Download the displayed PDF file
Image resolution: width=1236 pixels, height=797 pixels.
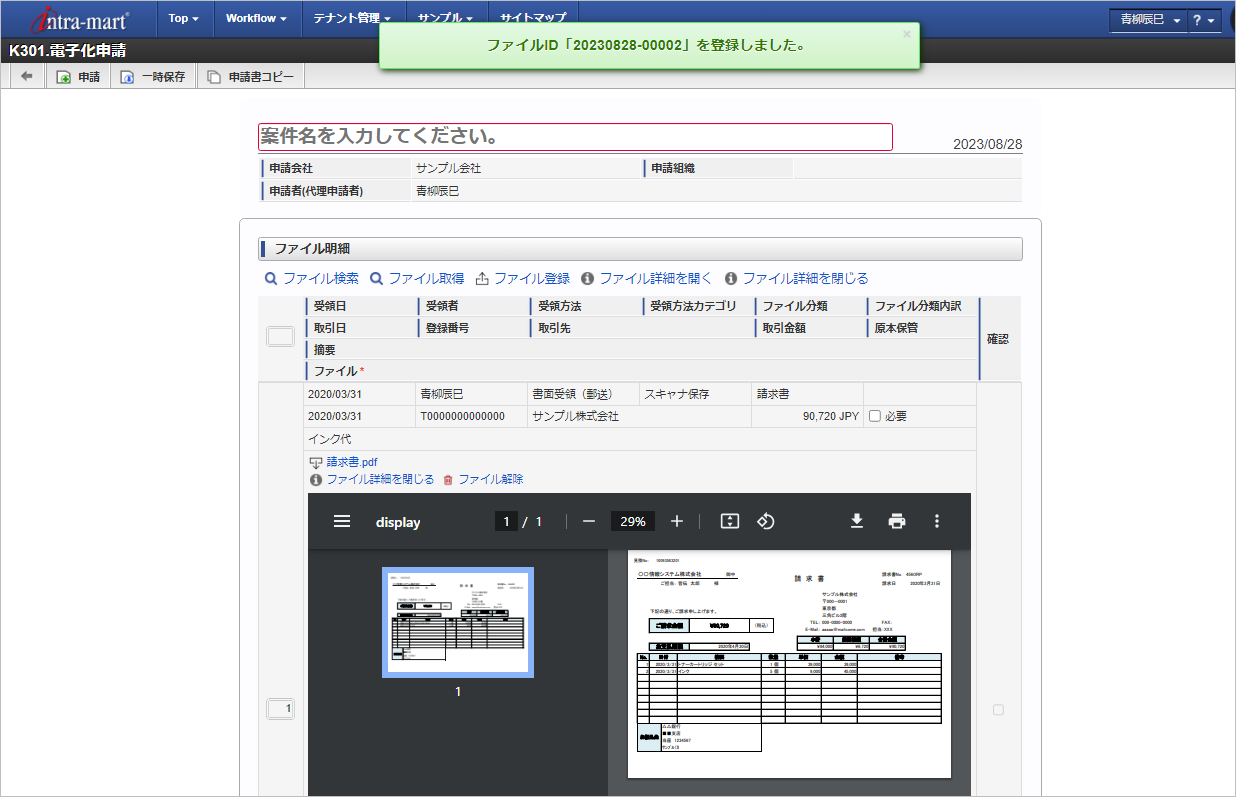[857, 521]
